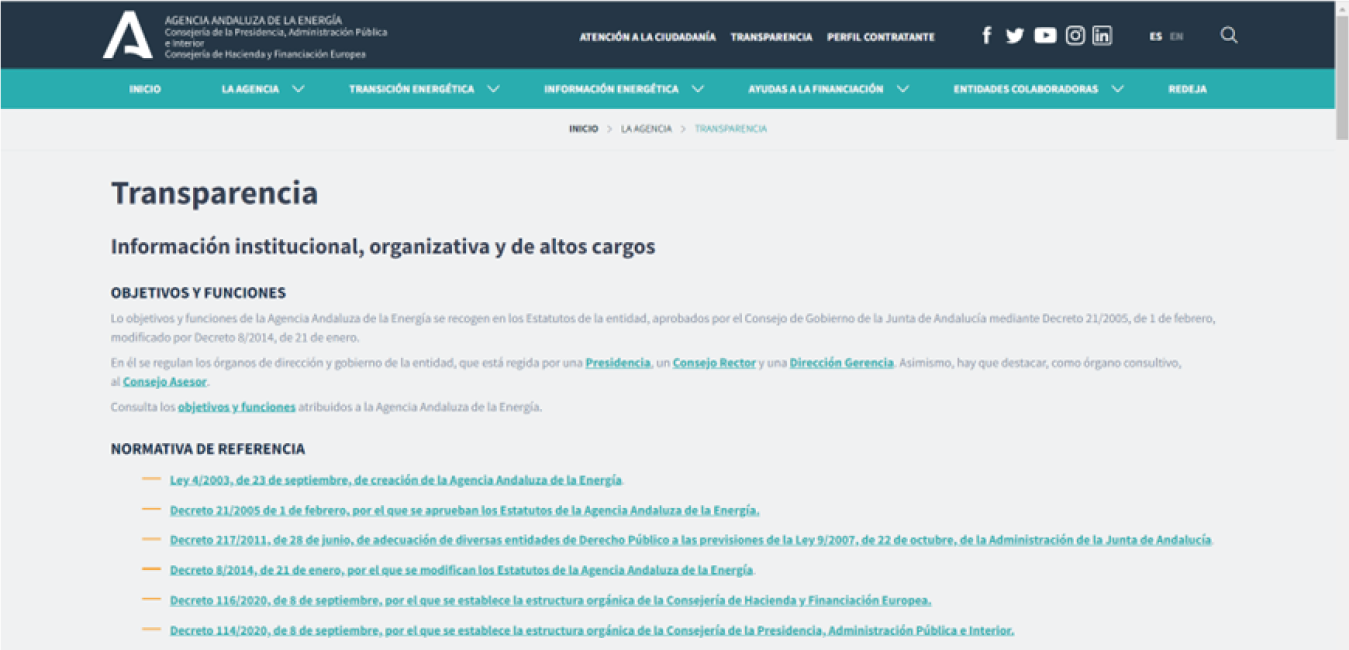Open the Twitter profile icon
Screen dimensions: 1349x650
[x=1015, y=36]
